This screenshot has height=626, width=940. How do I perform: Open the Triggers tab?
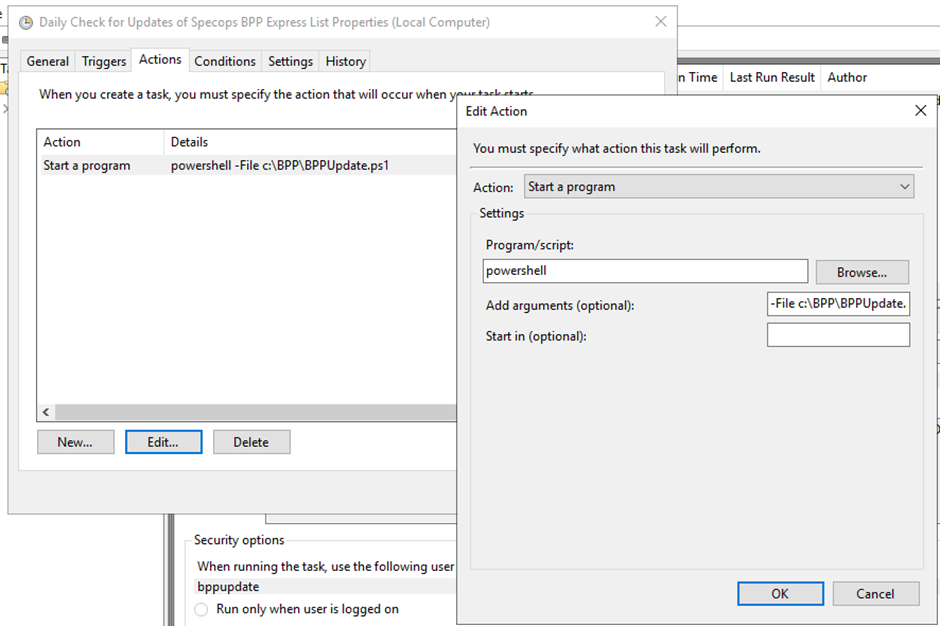pyautogui.click(x=104, y=61)
